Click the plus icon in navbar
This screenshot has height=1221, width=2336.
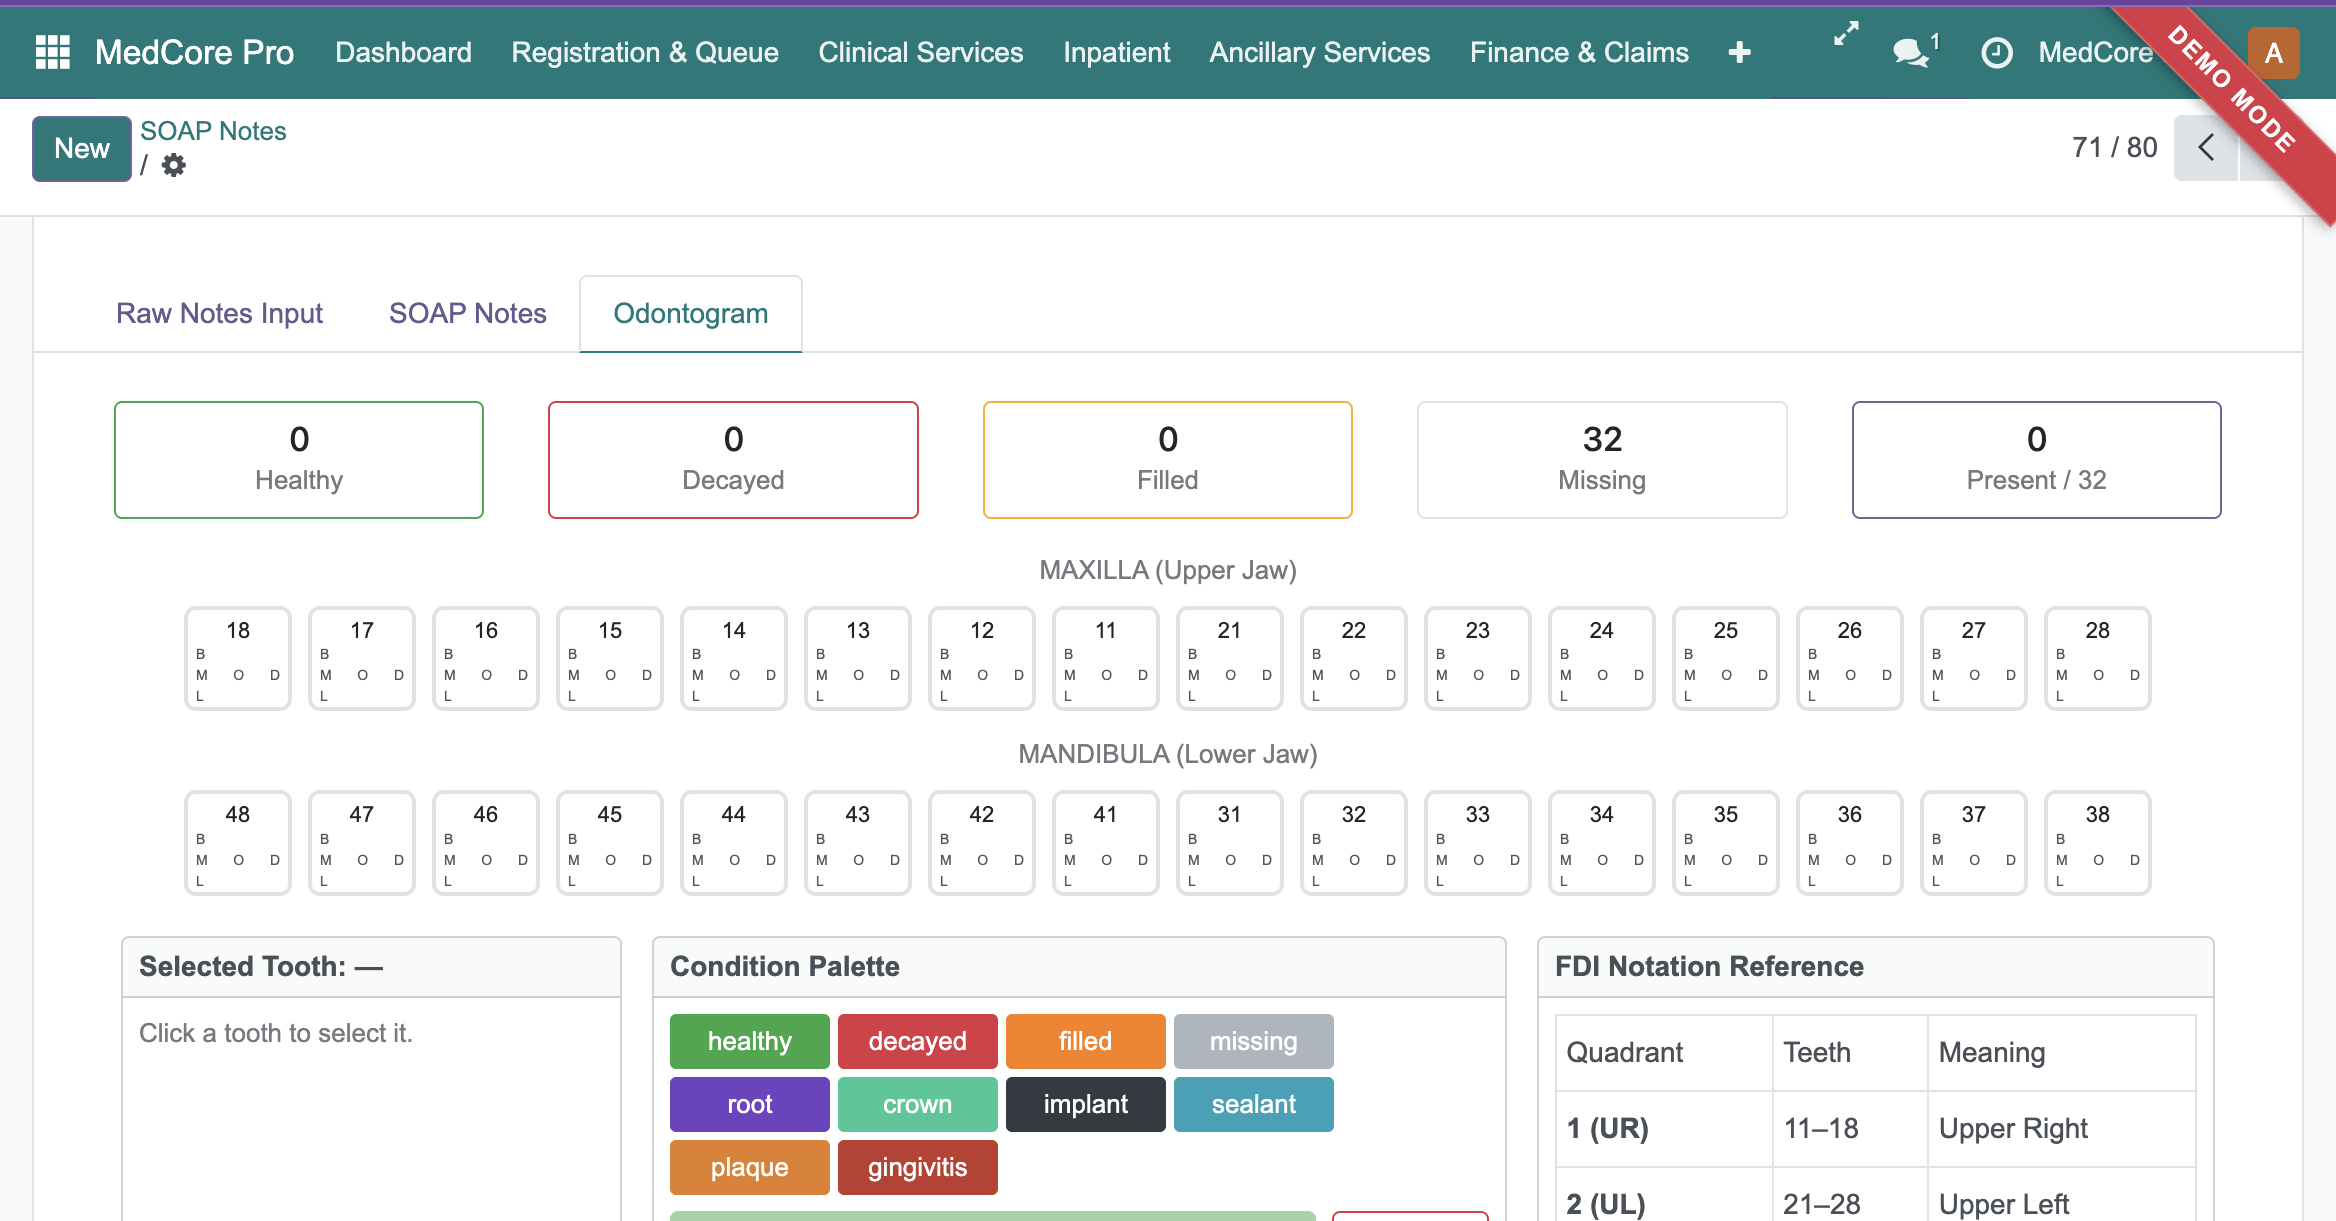coord(1739,52)
